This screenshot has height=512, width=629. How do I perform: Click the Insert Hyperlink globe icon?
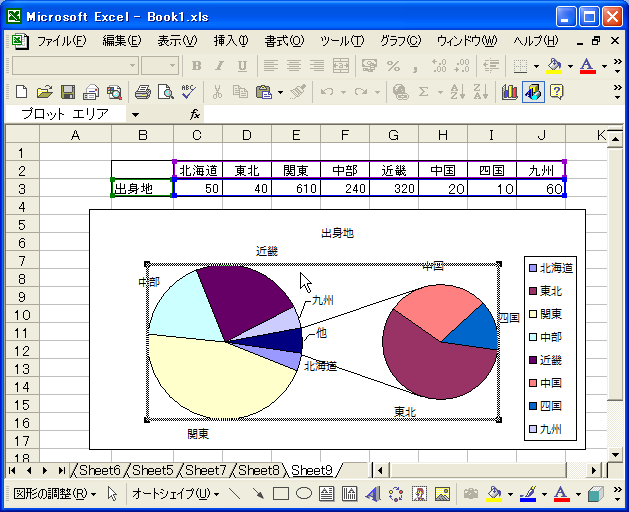click(x=400, y=92)
